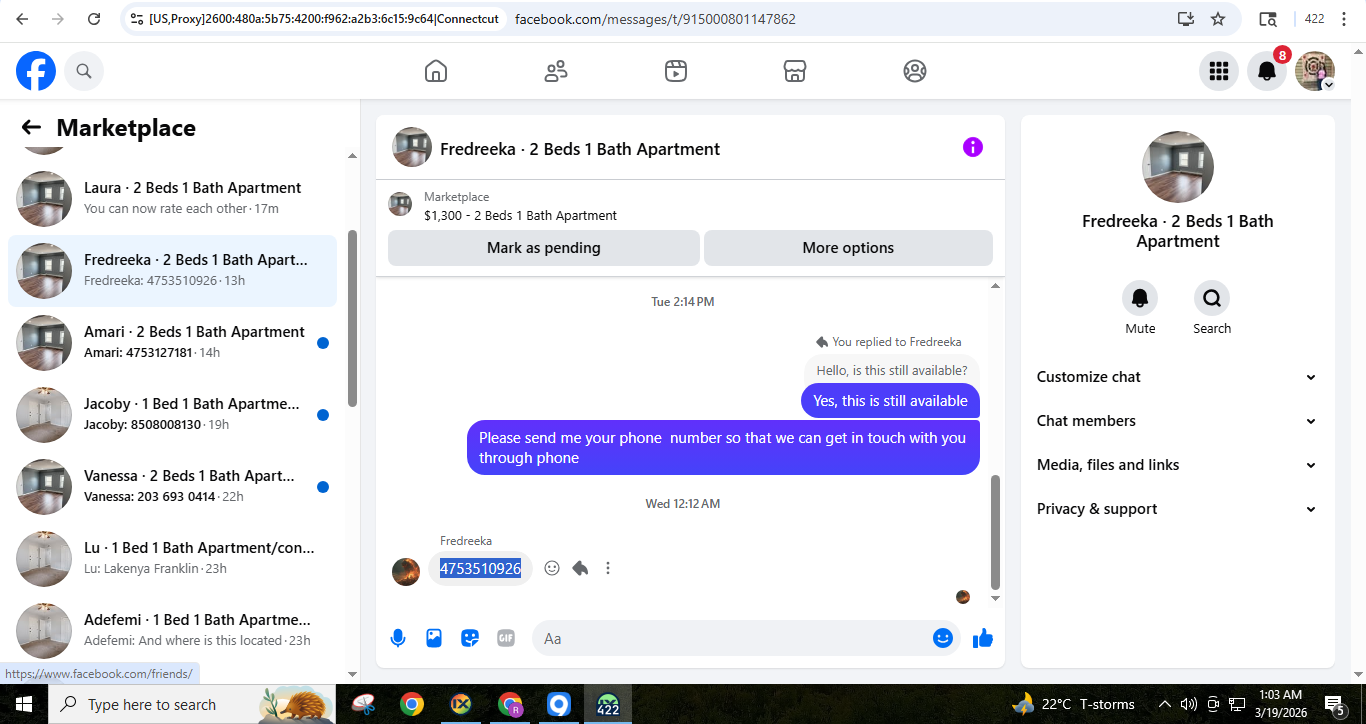The image size is (1366, 724).
Task: Click the install app icon in address bar
Action: click(x=1186, y=19)
